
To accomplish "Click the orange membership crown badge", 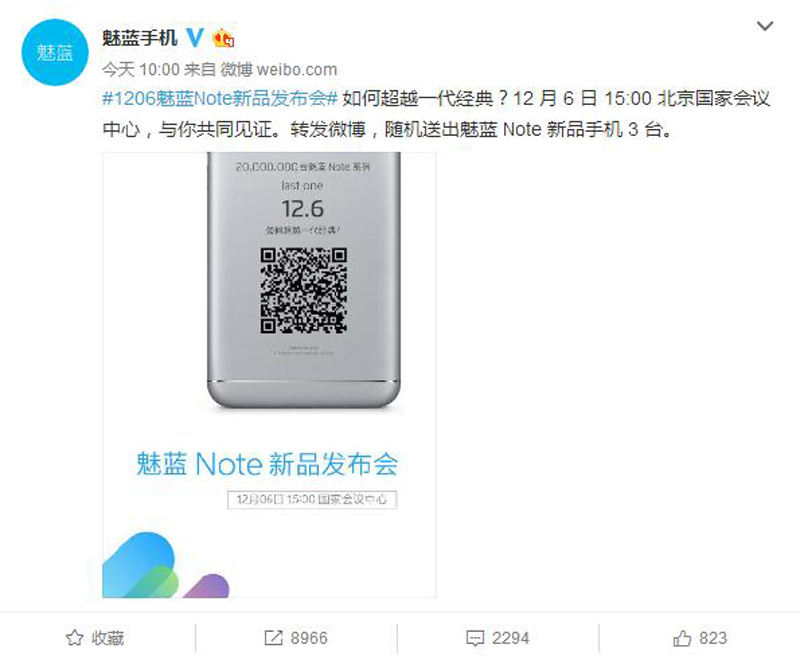I will tap(223, 38).
